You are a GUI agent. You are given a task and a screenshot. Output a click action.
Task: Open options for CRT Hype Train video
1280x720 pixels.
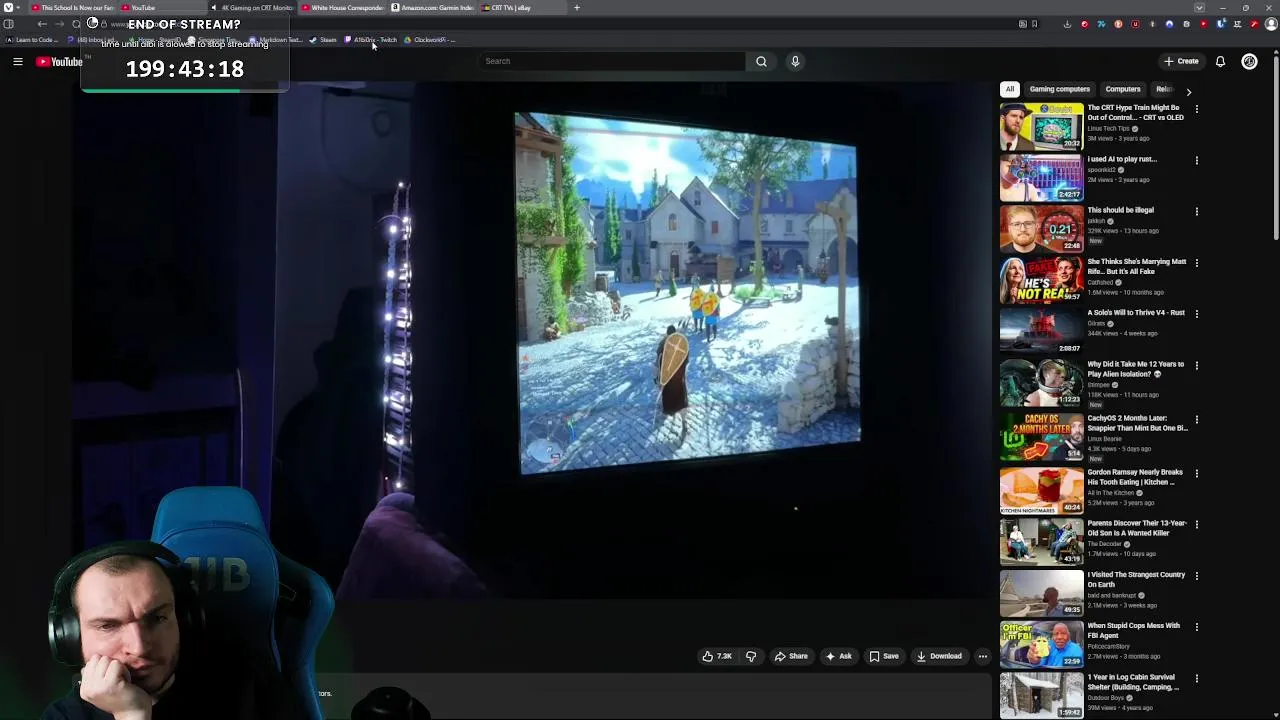pos(1196,108)
